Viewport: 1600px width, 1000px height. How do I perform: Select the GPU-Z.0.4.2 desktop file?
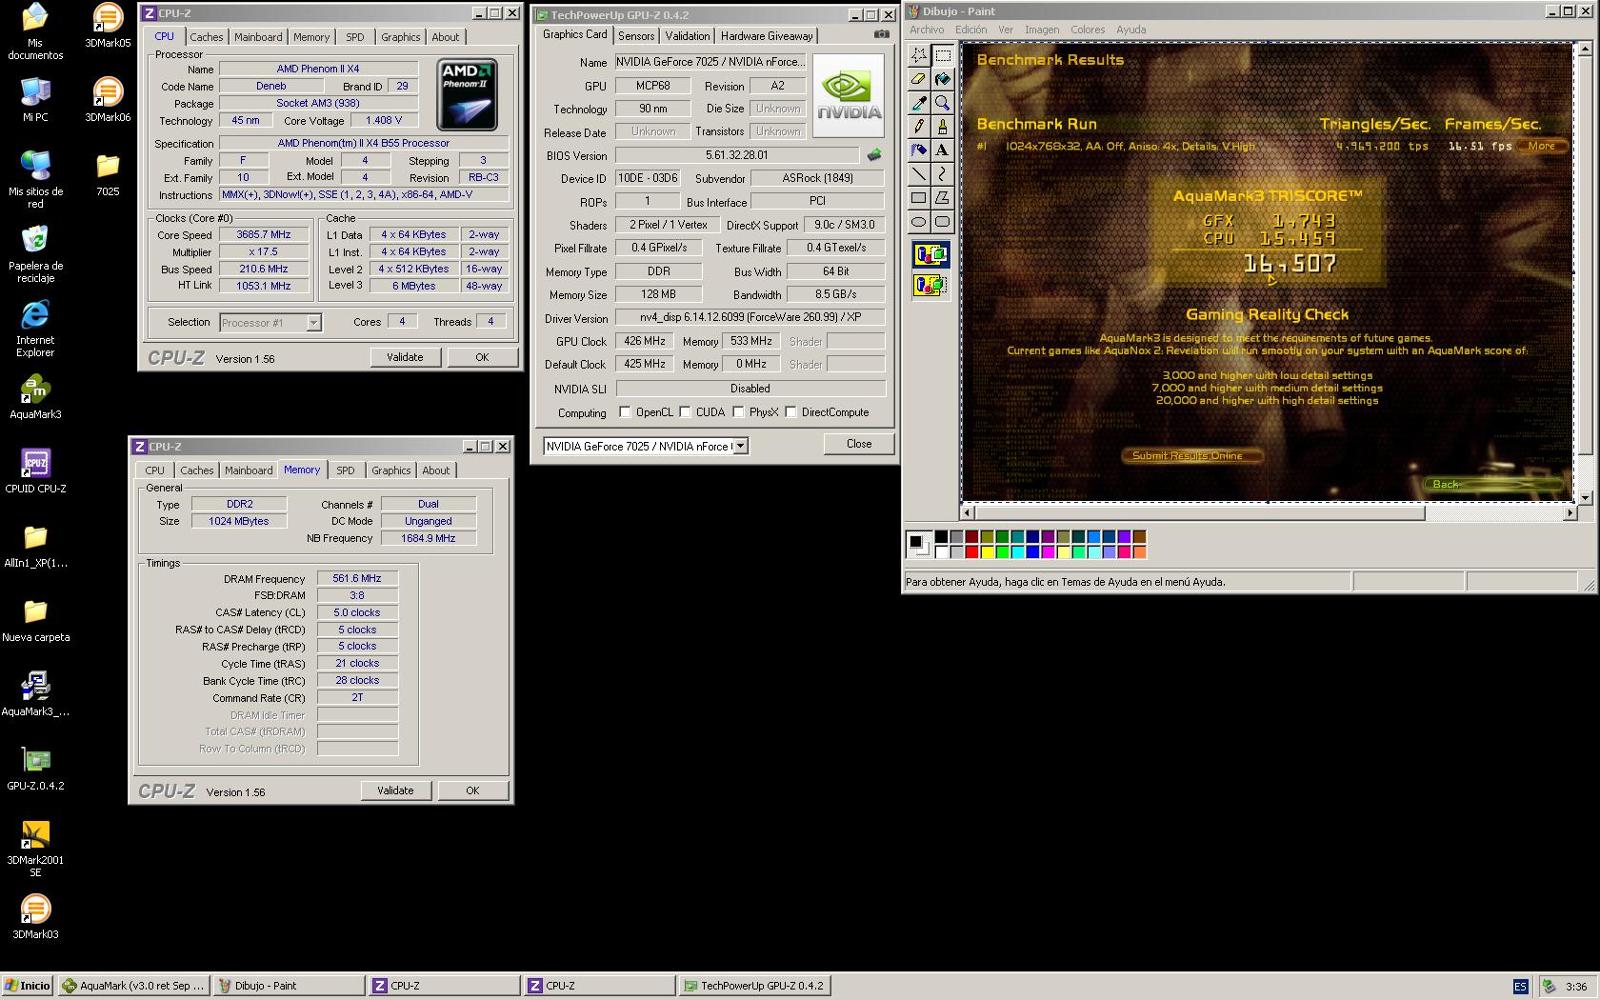click(35, 768)
